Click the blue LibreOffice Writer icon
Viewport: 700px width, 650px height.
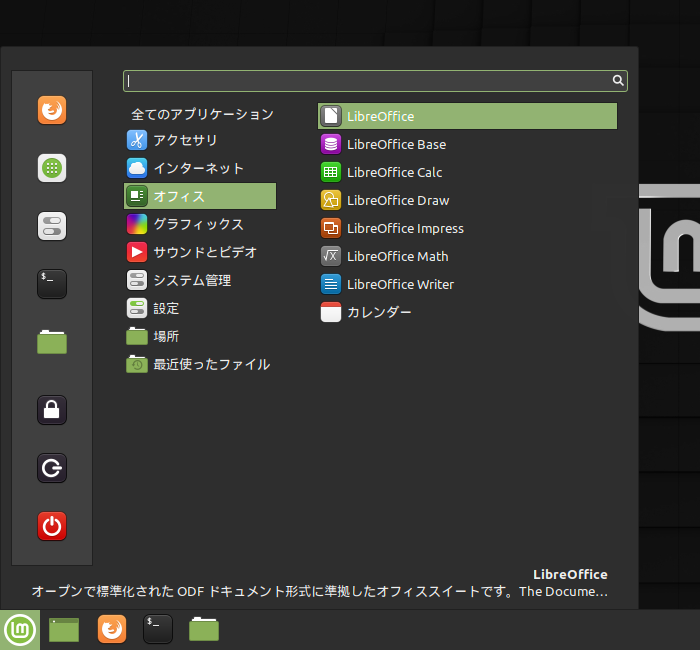[331, 284]
